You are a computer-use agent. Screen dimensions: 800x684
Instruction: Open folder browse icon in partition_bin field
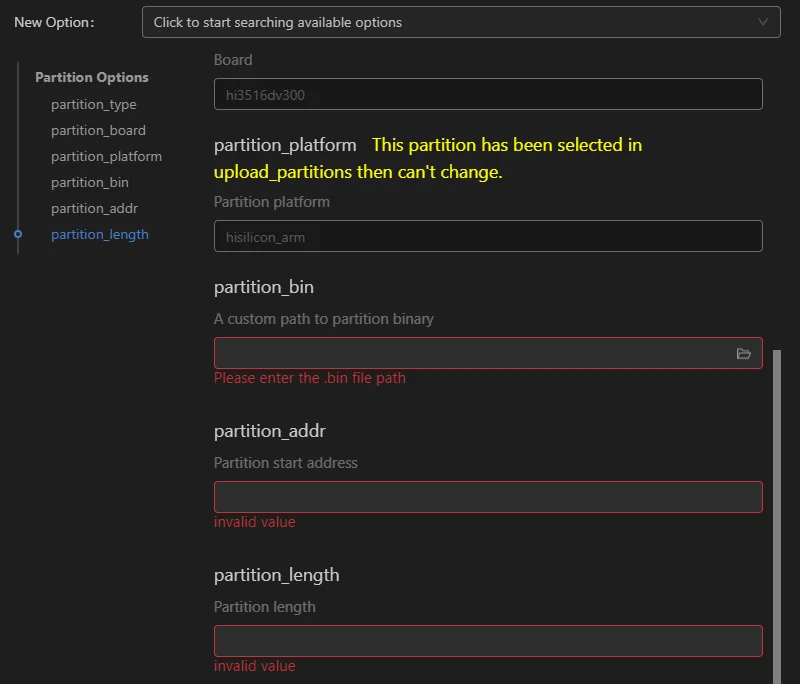[x=743, y=353]
